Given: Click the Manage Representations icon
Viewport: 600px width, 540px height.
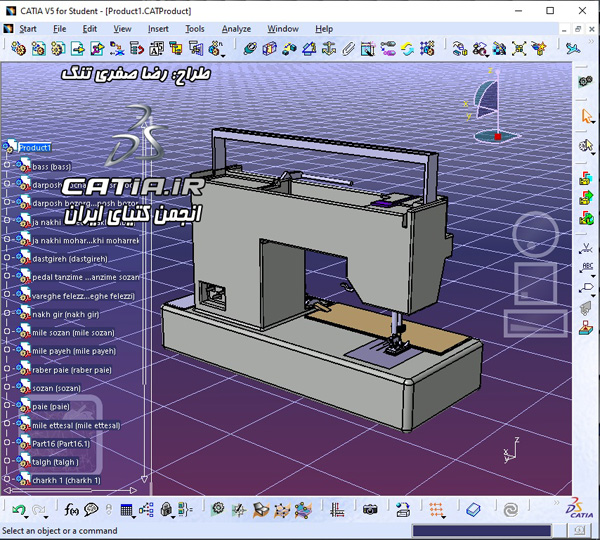Looking at the screenshot, I should point(196,49).
